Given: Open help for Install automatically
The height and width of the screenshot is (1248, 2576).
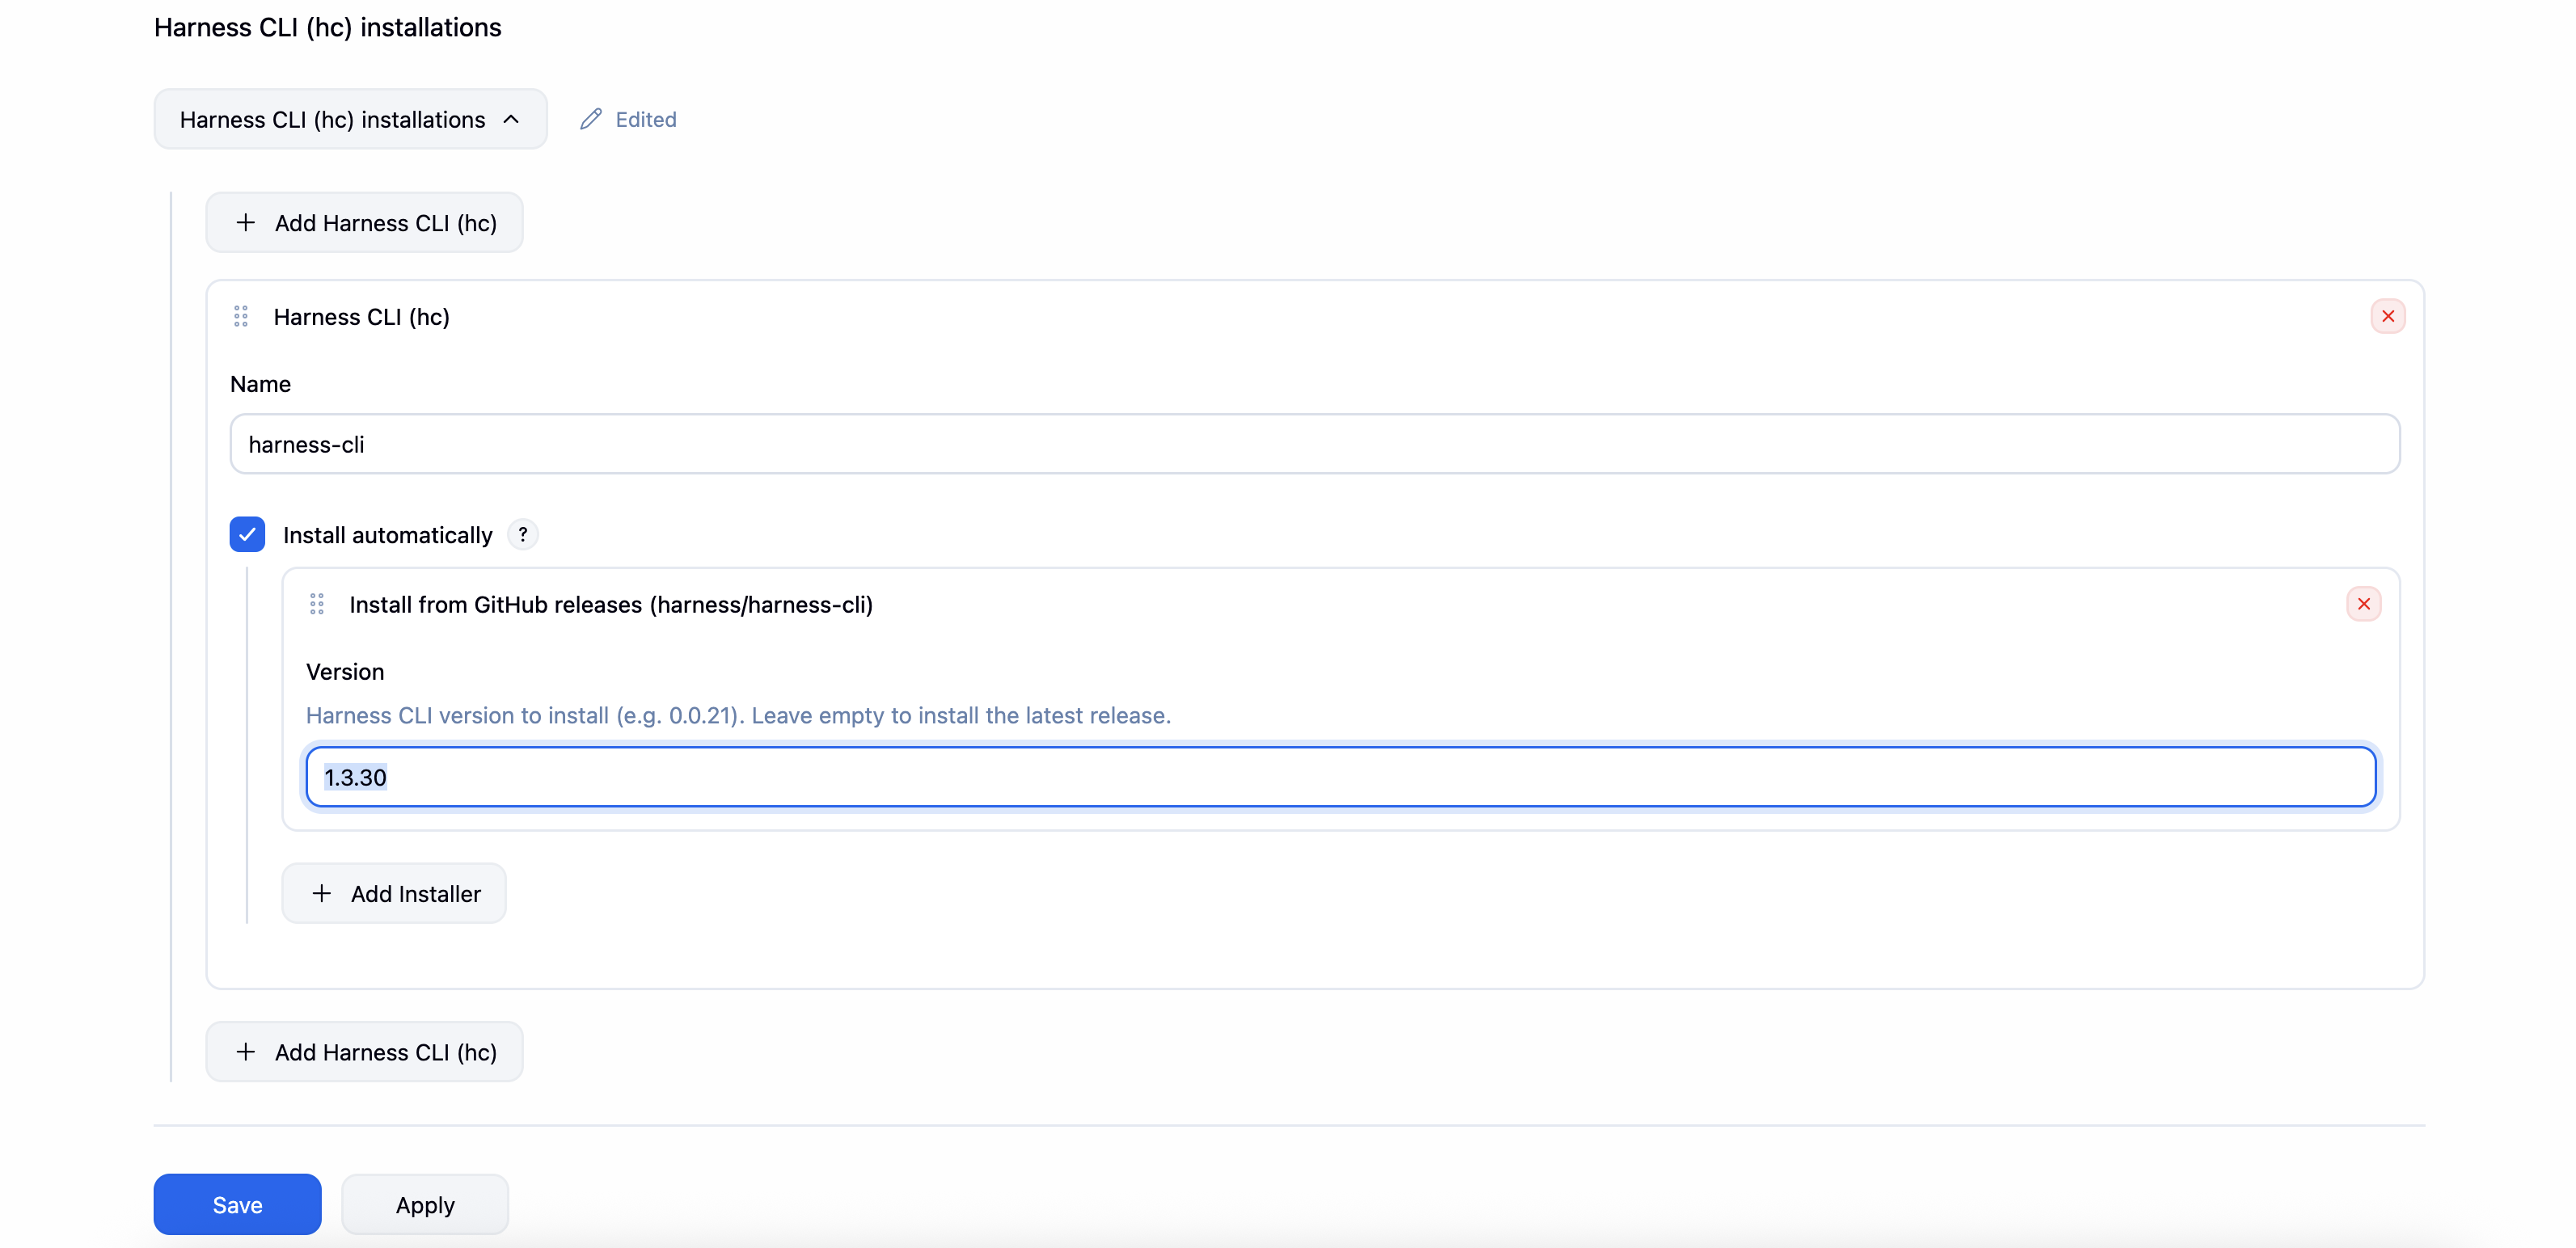Looking at the screenshot, I should [523, 535].
